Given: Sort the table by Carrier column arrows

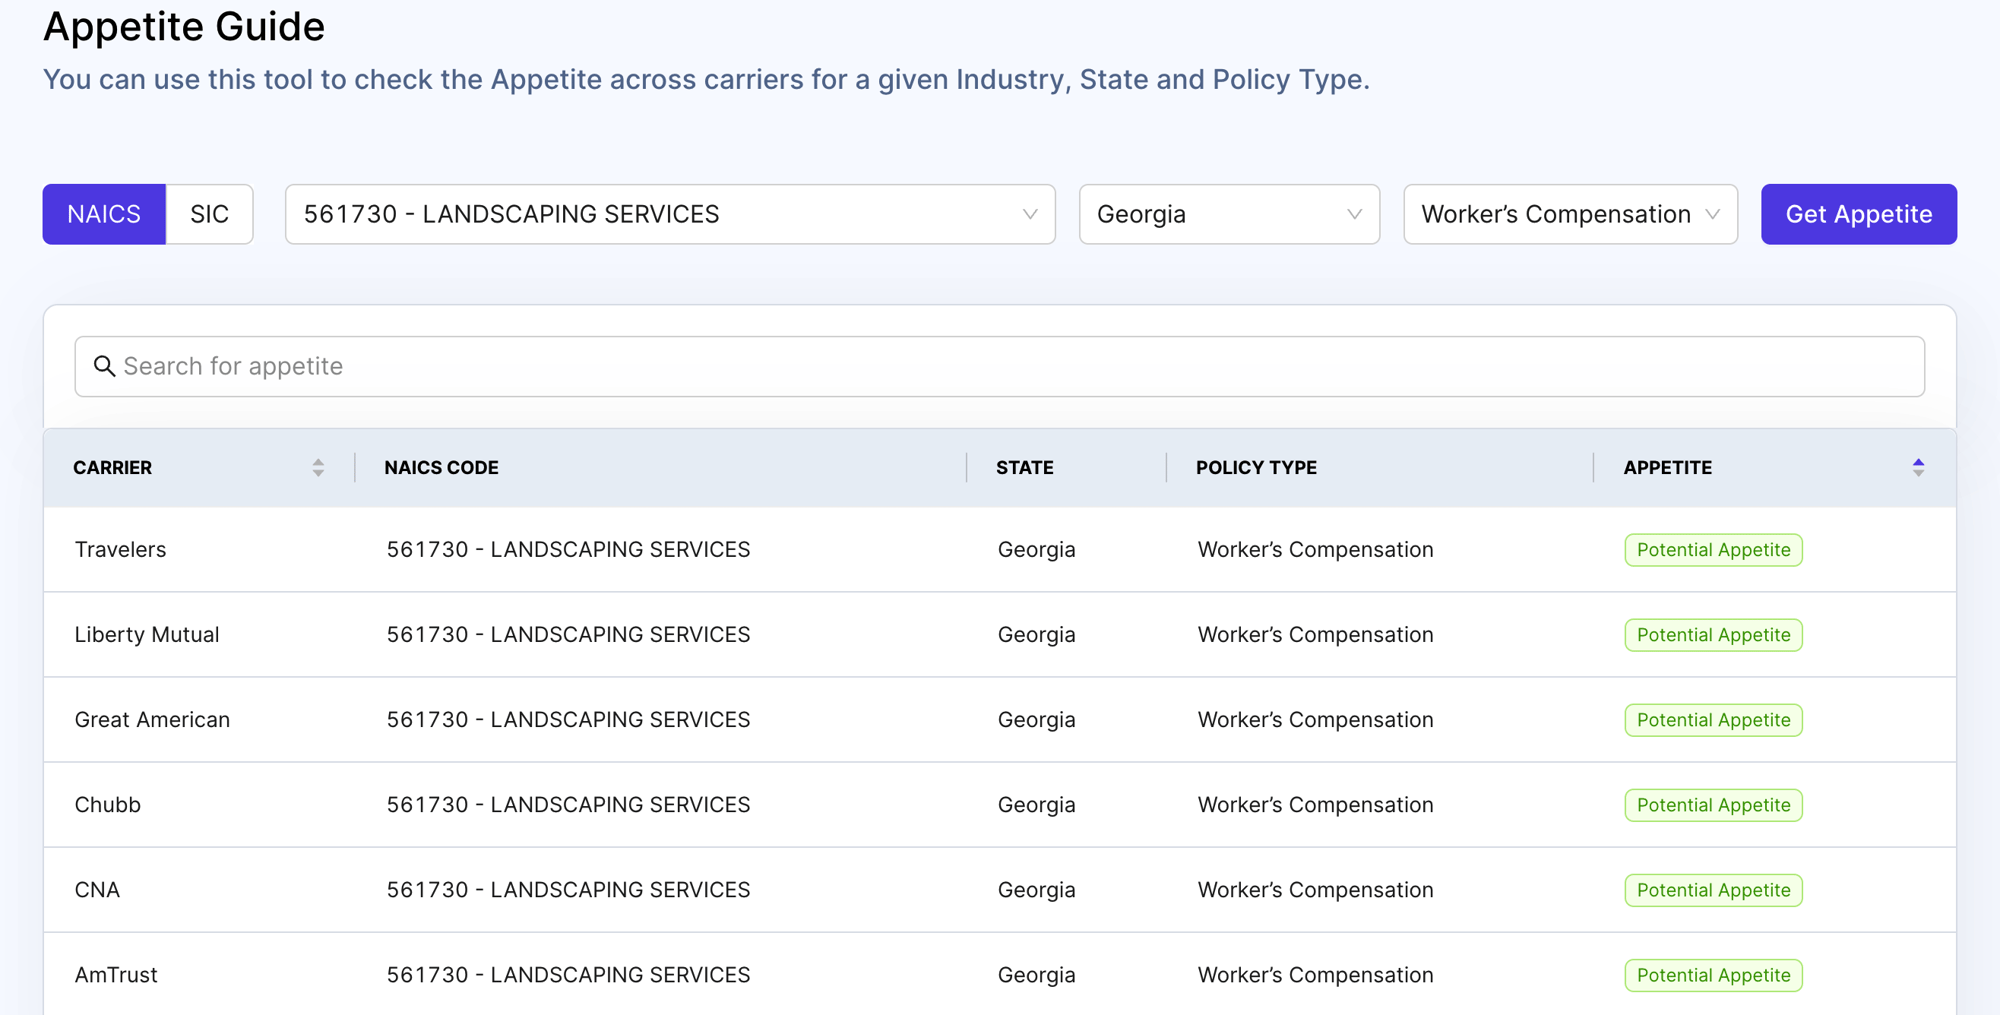Looking at the screenshot, I should (318, 467).
